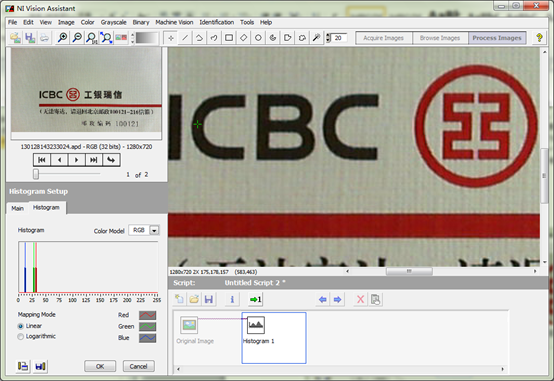Image resolution: width=554 pixels, height=381 pixels.
Task: Open the Binary menu
Action: click(x=141, y=22)
